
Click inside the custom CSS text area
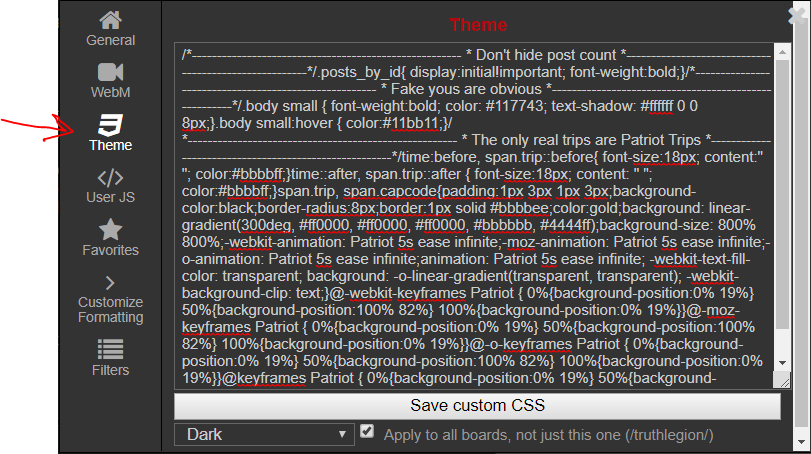coord(474,216)
